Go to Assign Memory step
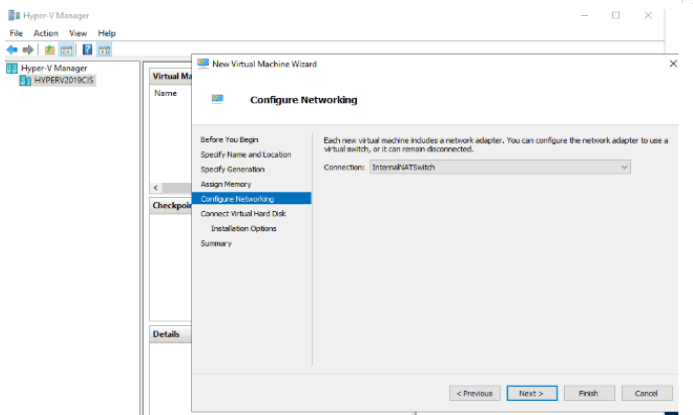693x415 pixels. 226,184
